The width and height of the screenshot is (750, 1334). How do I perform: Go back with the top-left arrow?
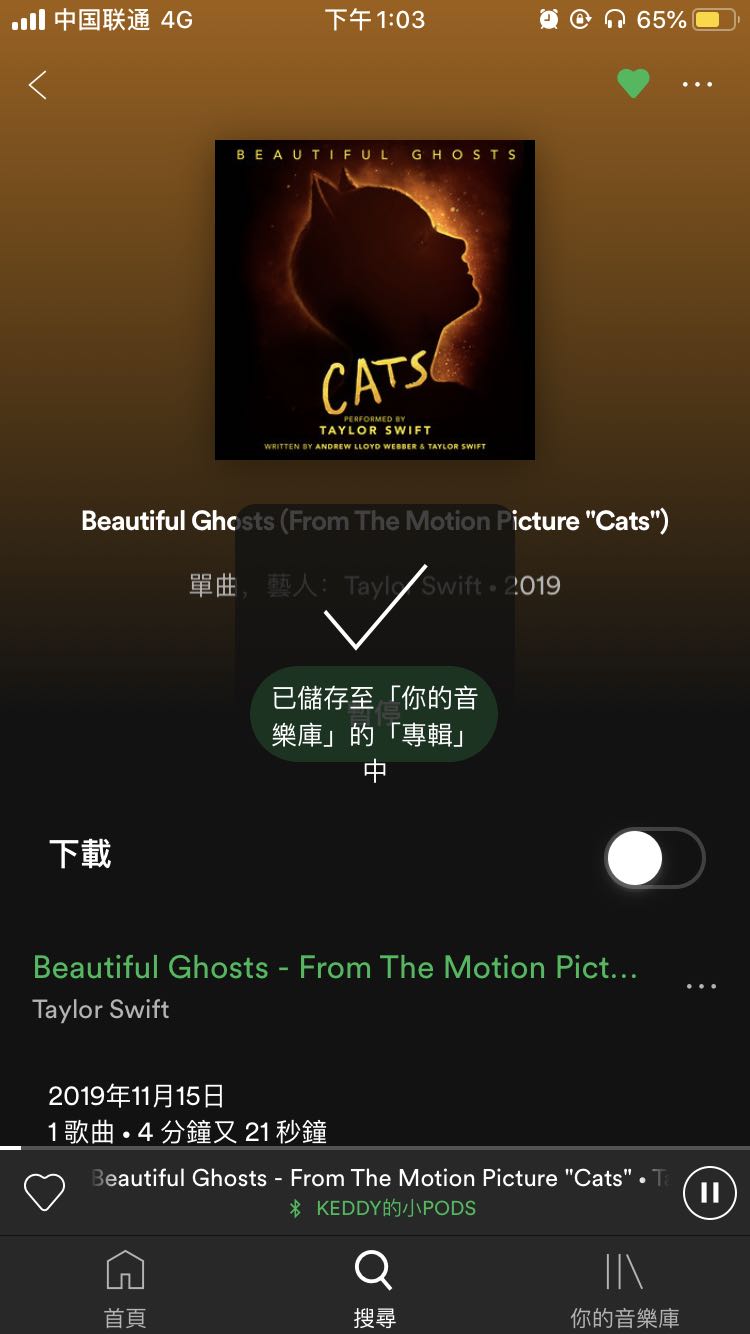[38, 85]
